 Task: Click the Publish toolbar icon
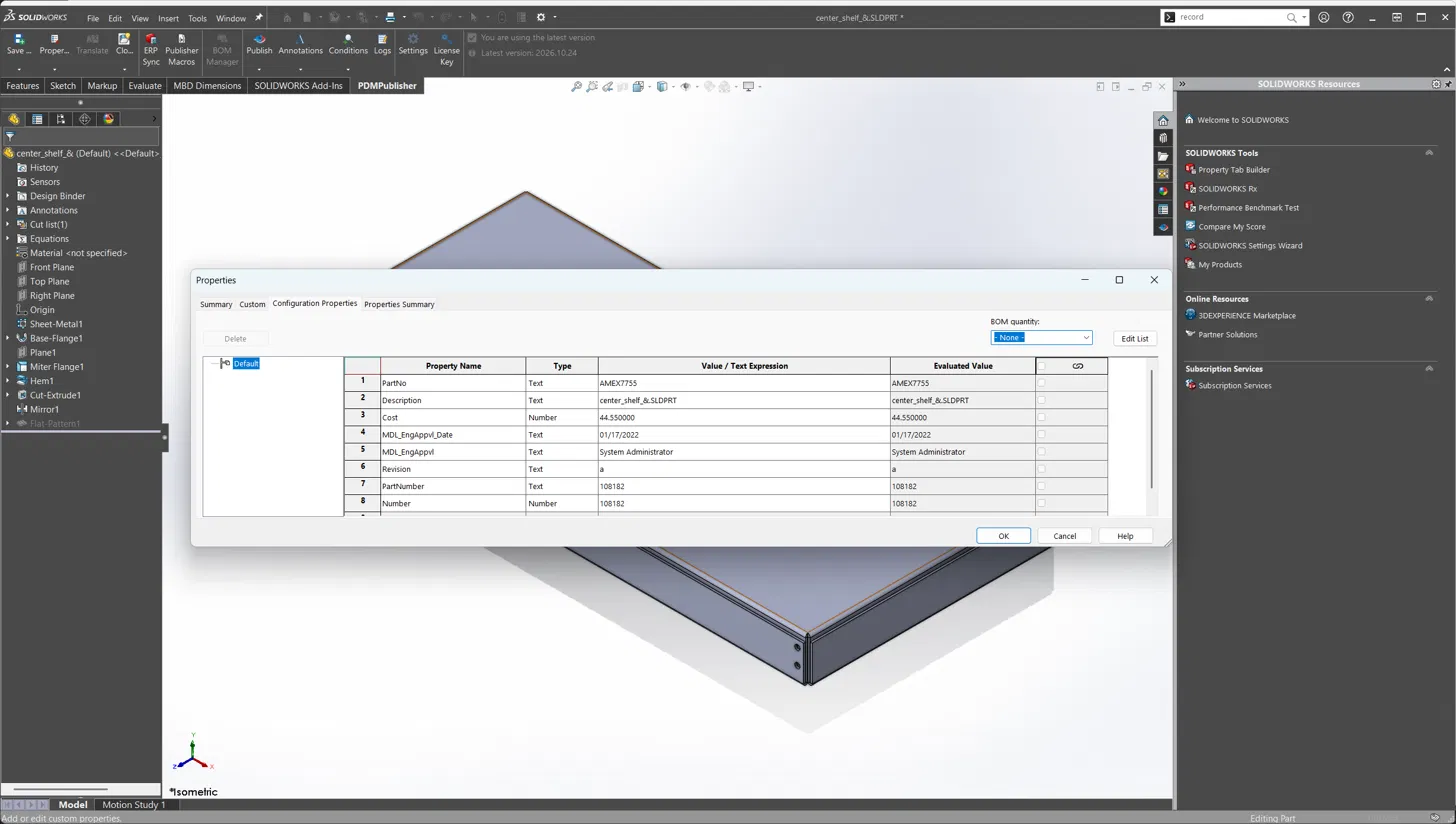pos(259,44)
